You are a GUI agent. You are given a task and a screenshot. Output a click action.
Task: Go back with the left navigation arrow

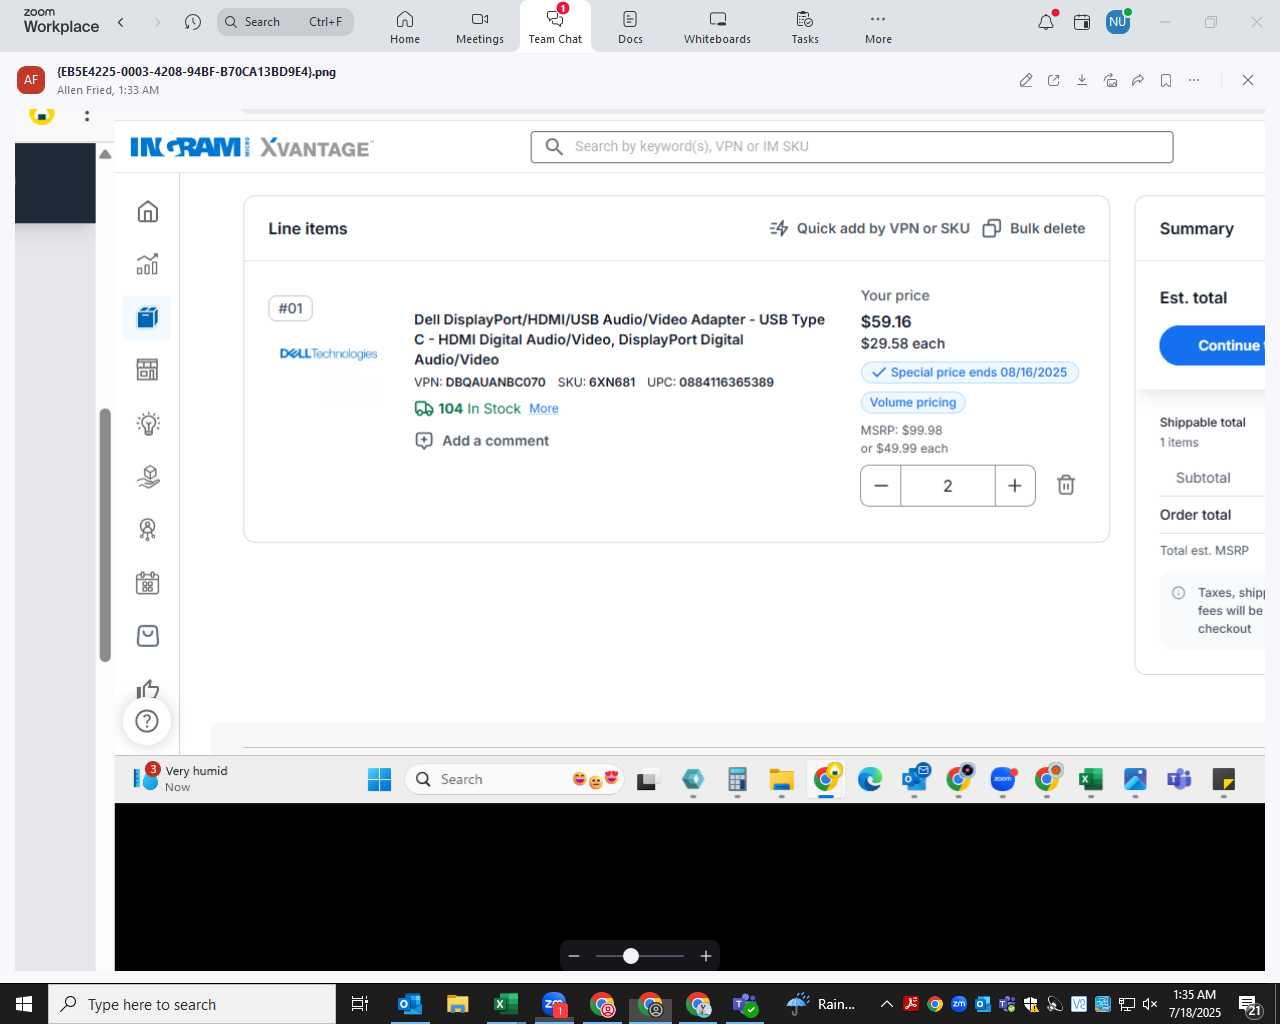click(121, 22)
